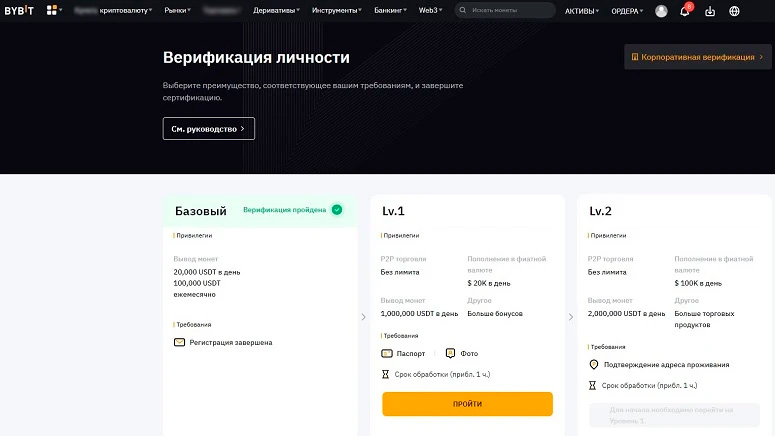
Task: Expand the криптовалюту dropdown menu
Action: pyautogui.click(x=126, y=10)
